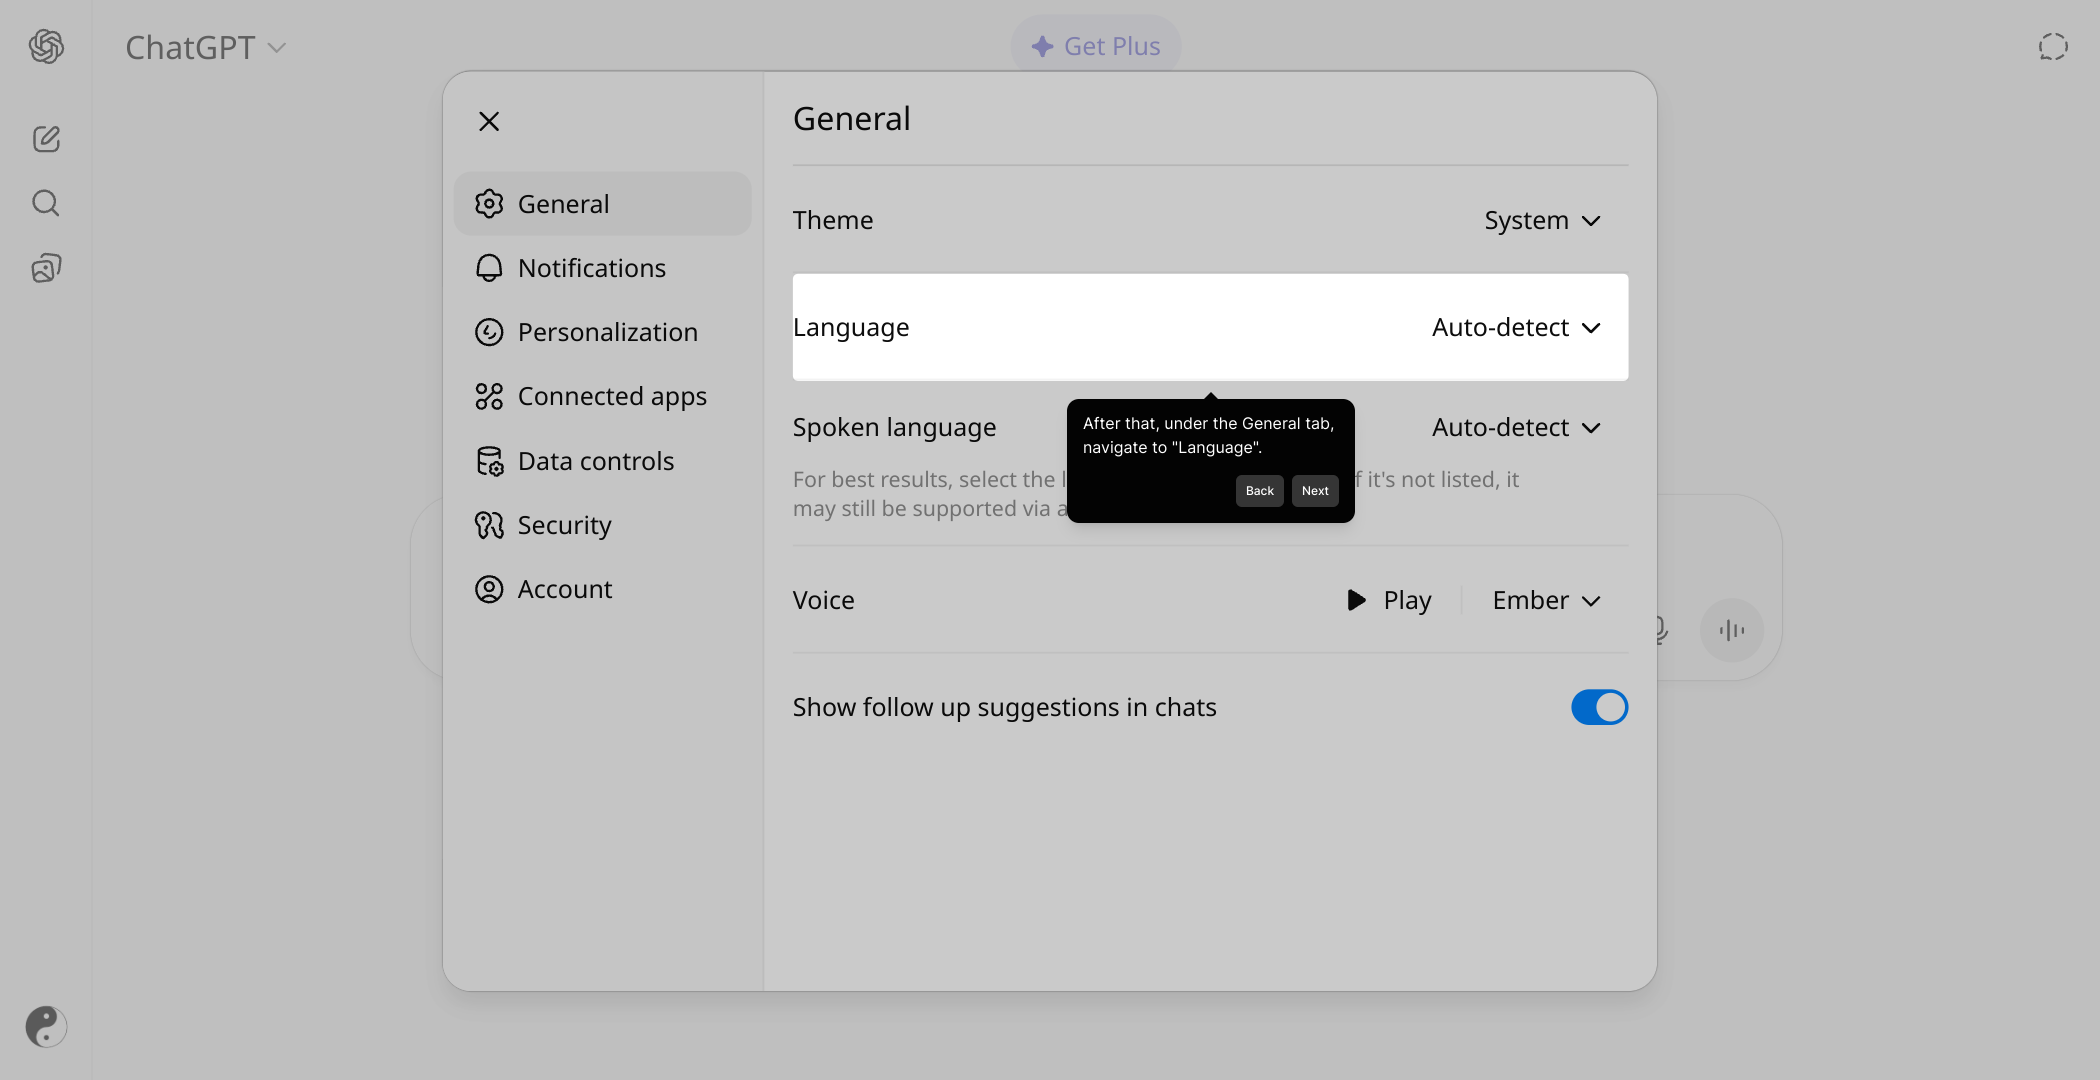The width and height of the screenshot is (2100, 1080).
Task: Open the Security settings tab
Action: click(602, 525)
